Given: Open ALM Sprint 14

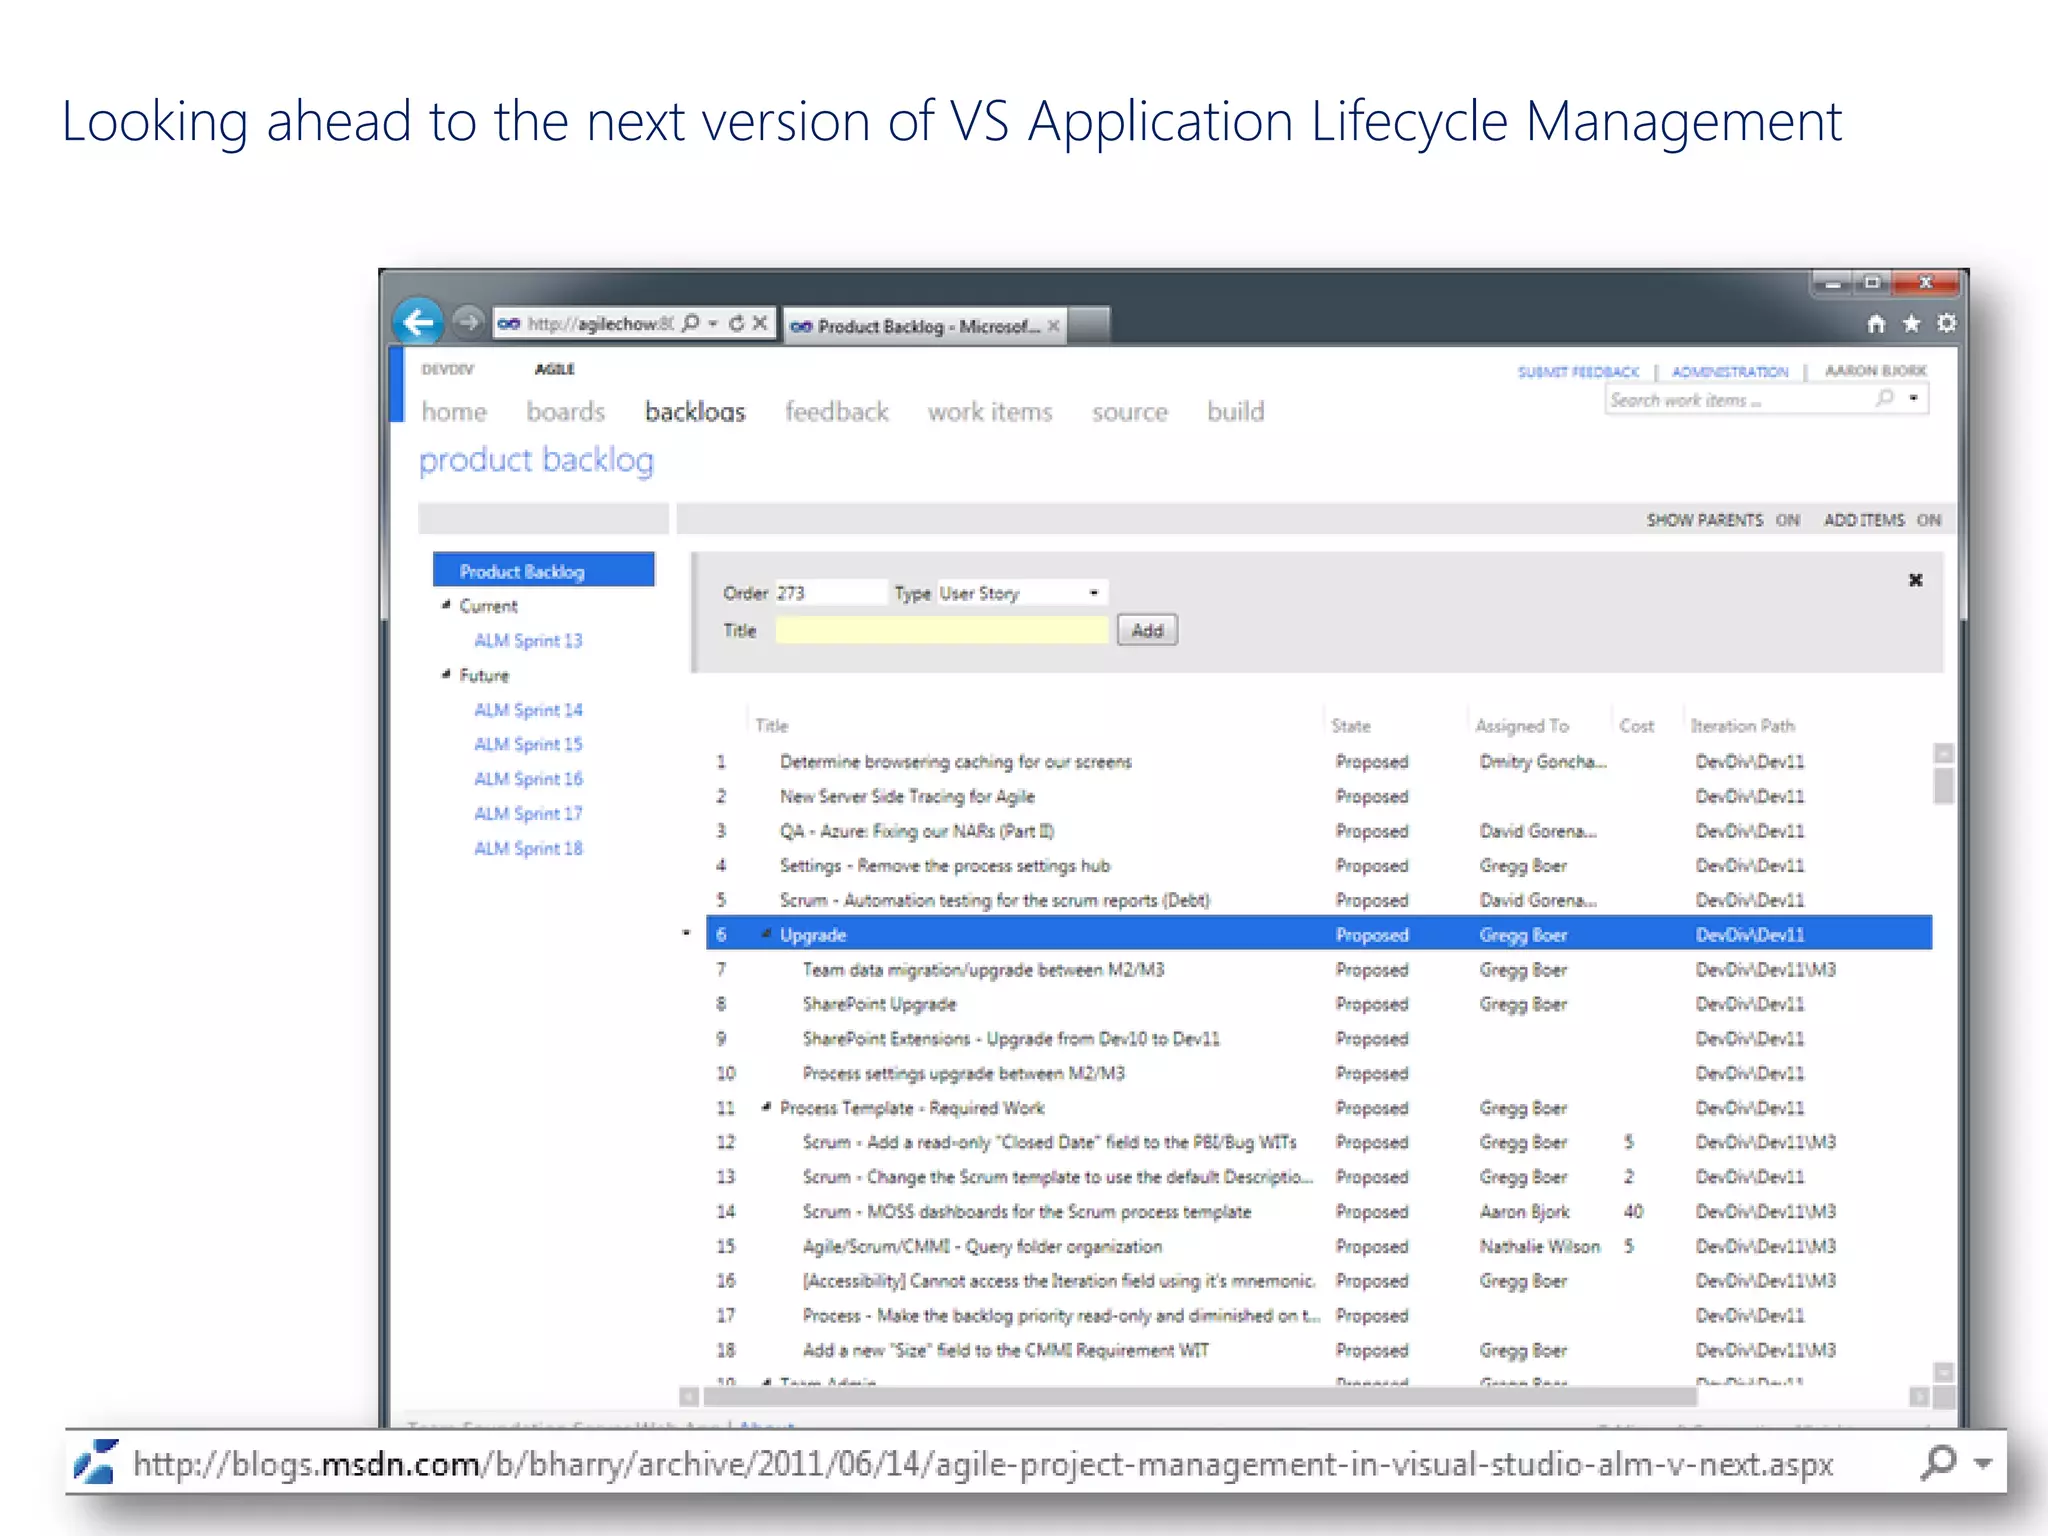Looking at the screenshot, I should coord(528,709).
